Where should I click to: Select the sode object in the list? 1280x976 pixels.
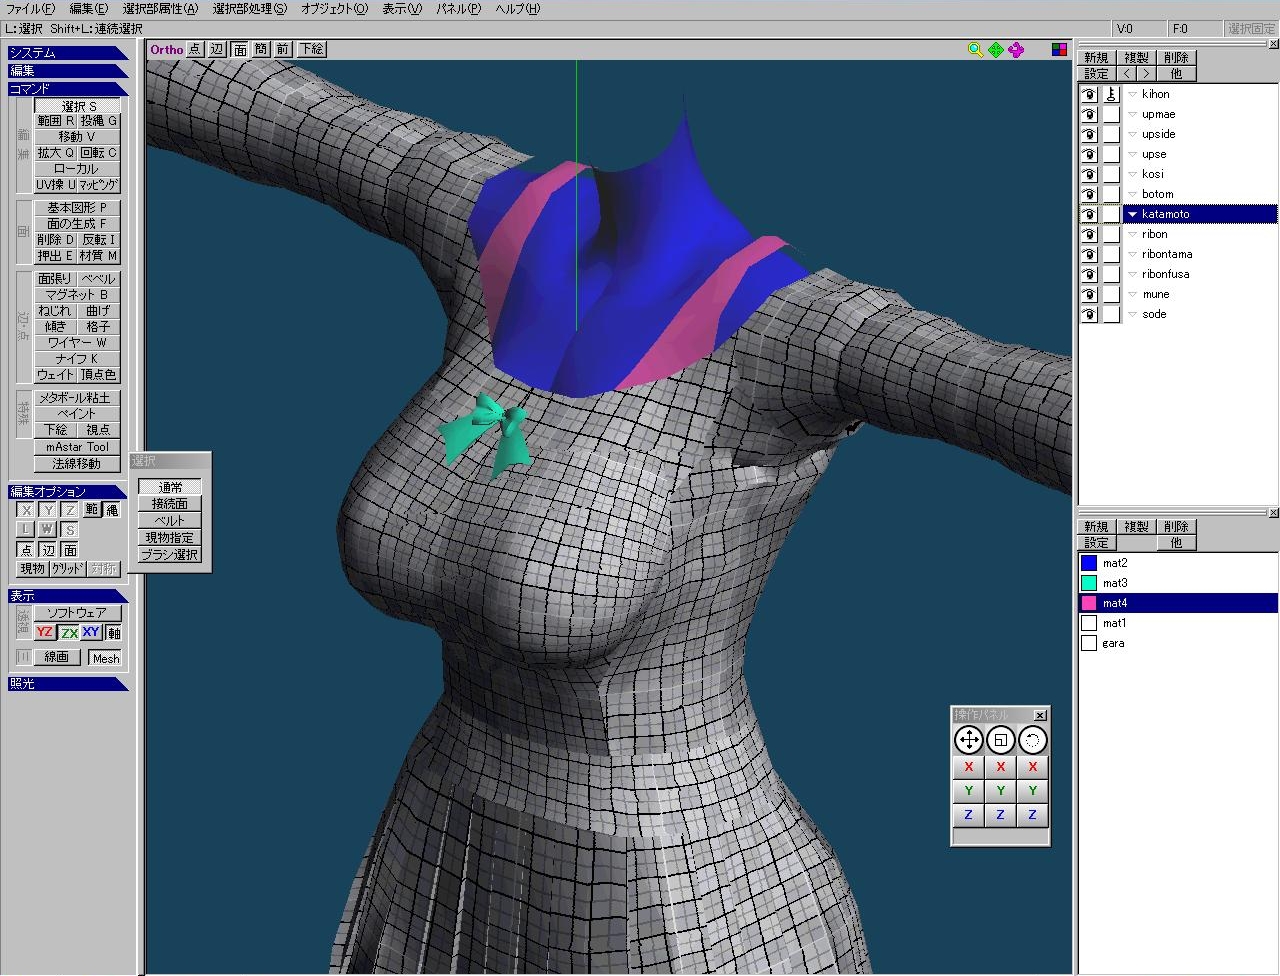click(x=1154, y=314)
